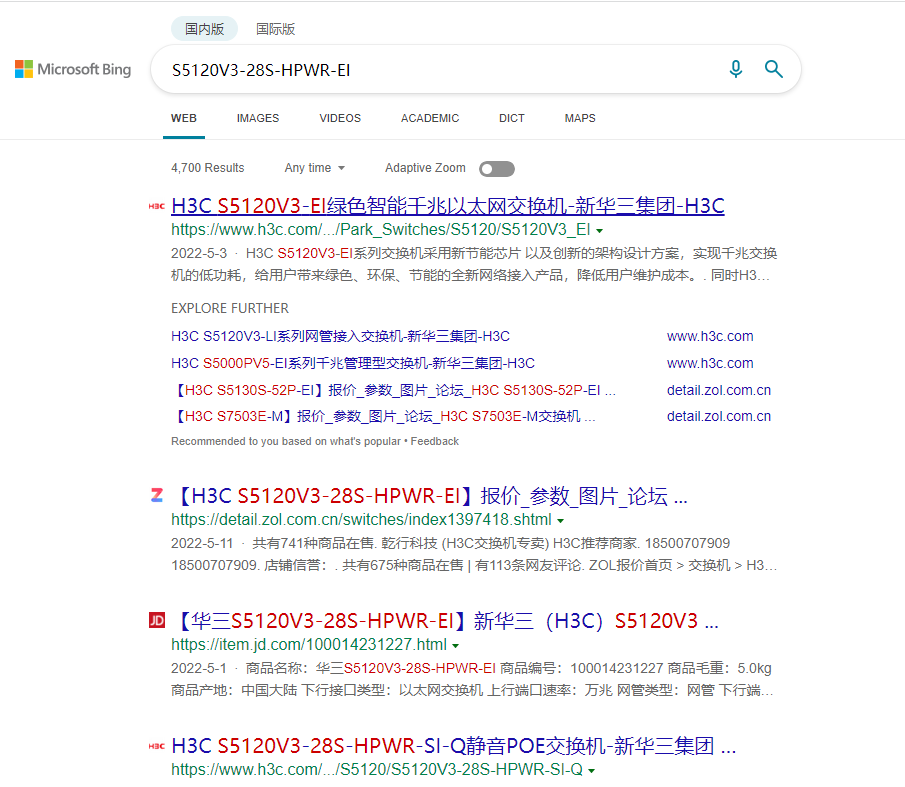
Task: Open H3C S5000PV5-EI系列千兆管理型交换机 link
Action: [353, 363]
